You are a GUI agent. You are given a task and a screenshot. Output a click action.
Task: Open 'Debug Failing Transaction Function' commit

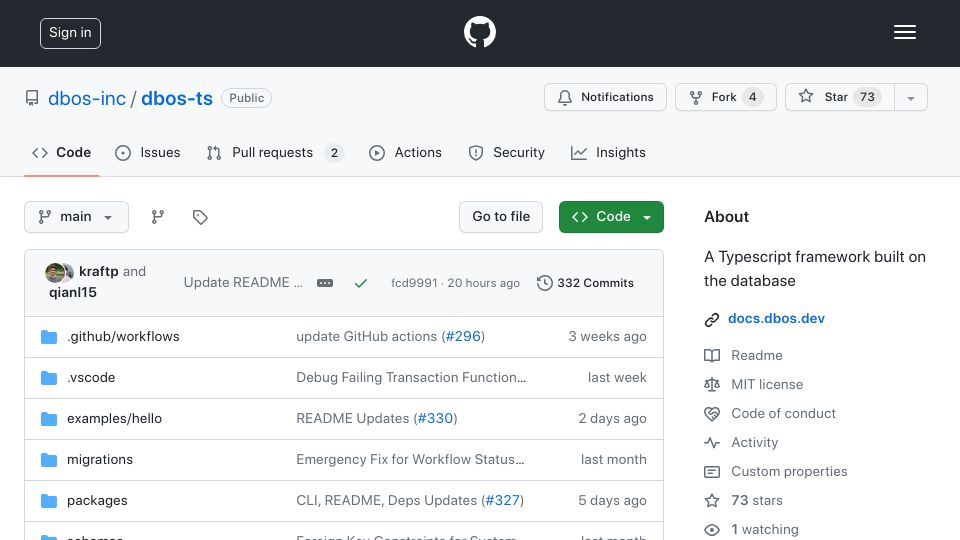click(x=411, y=377)
